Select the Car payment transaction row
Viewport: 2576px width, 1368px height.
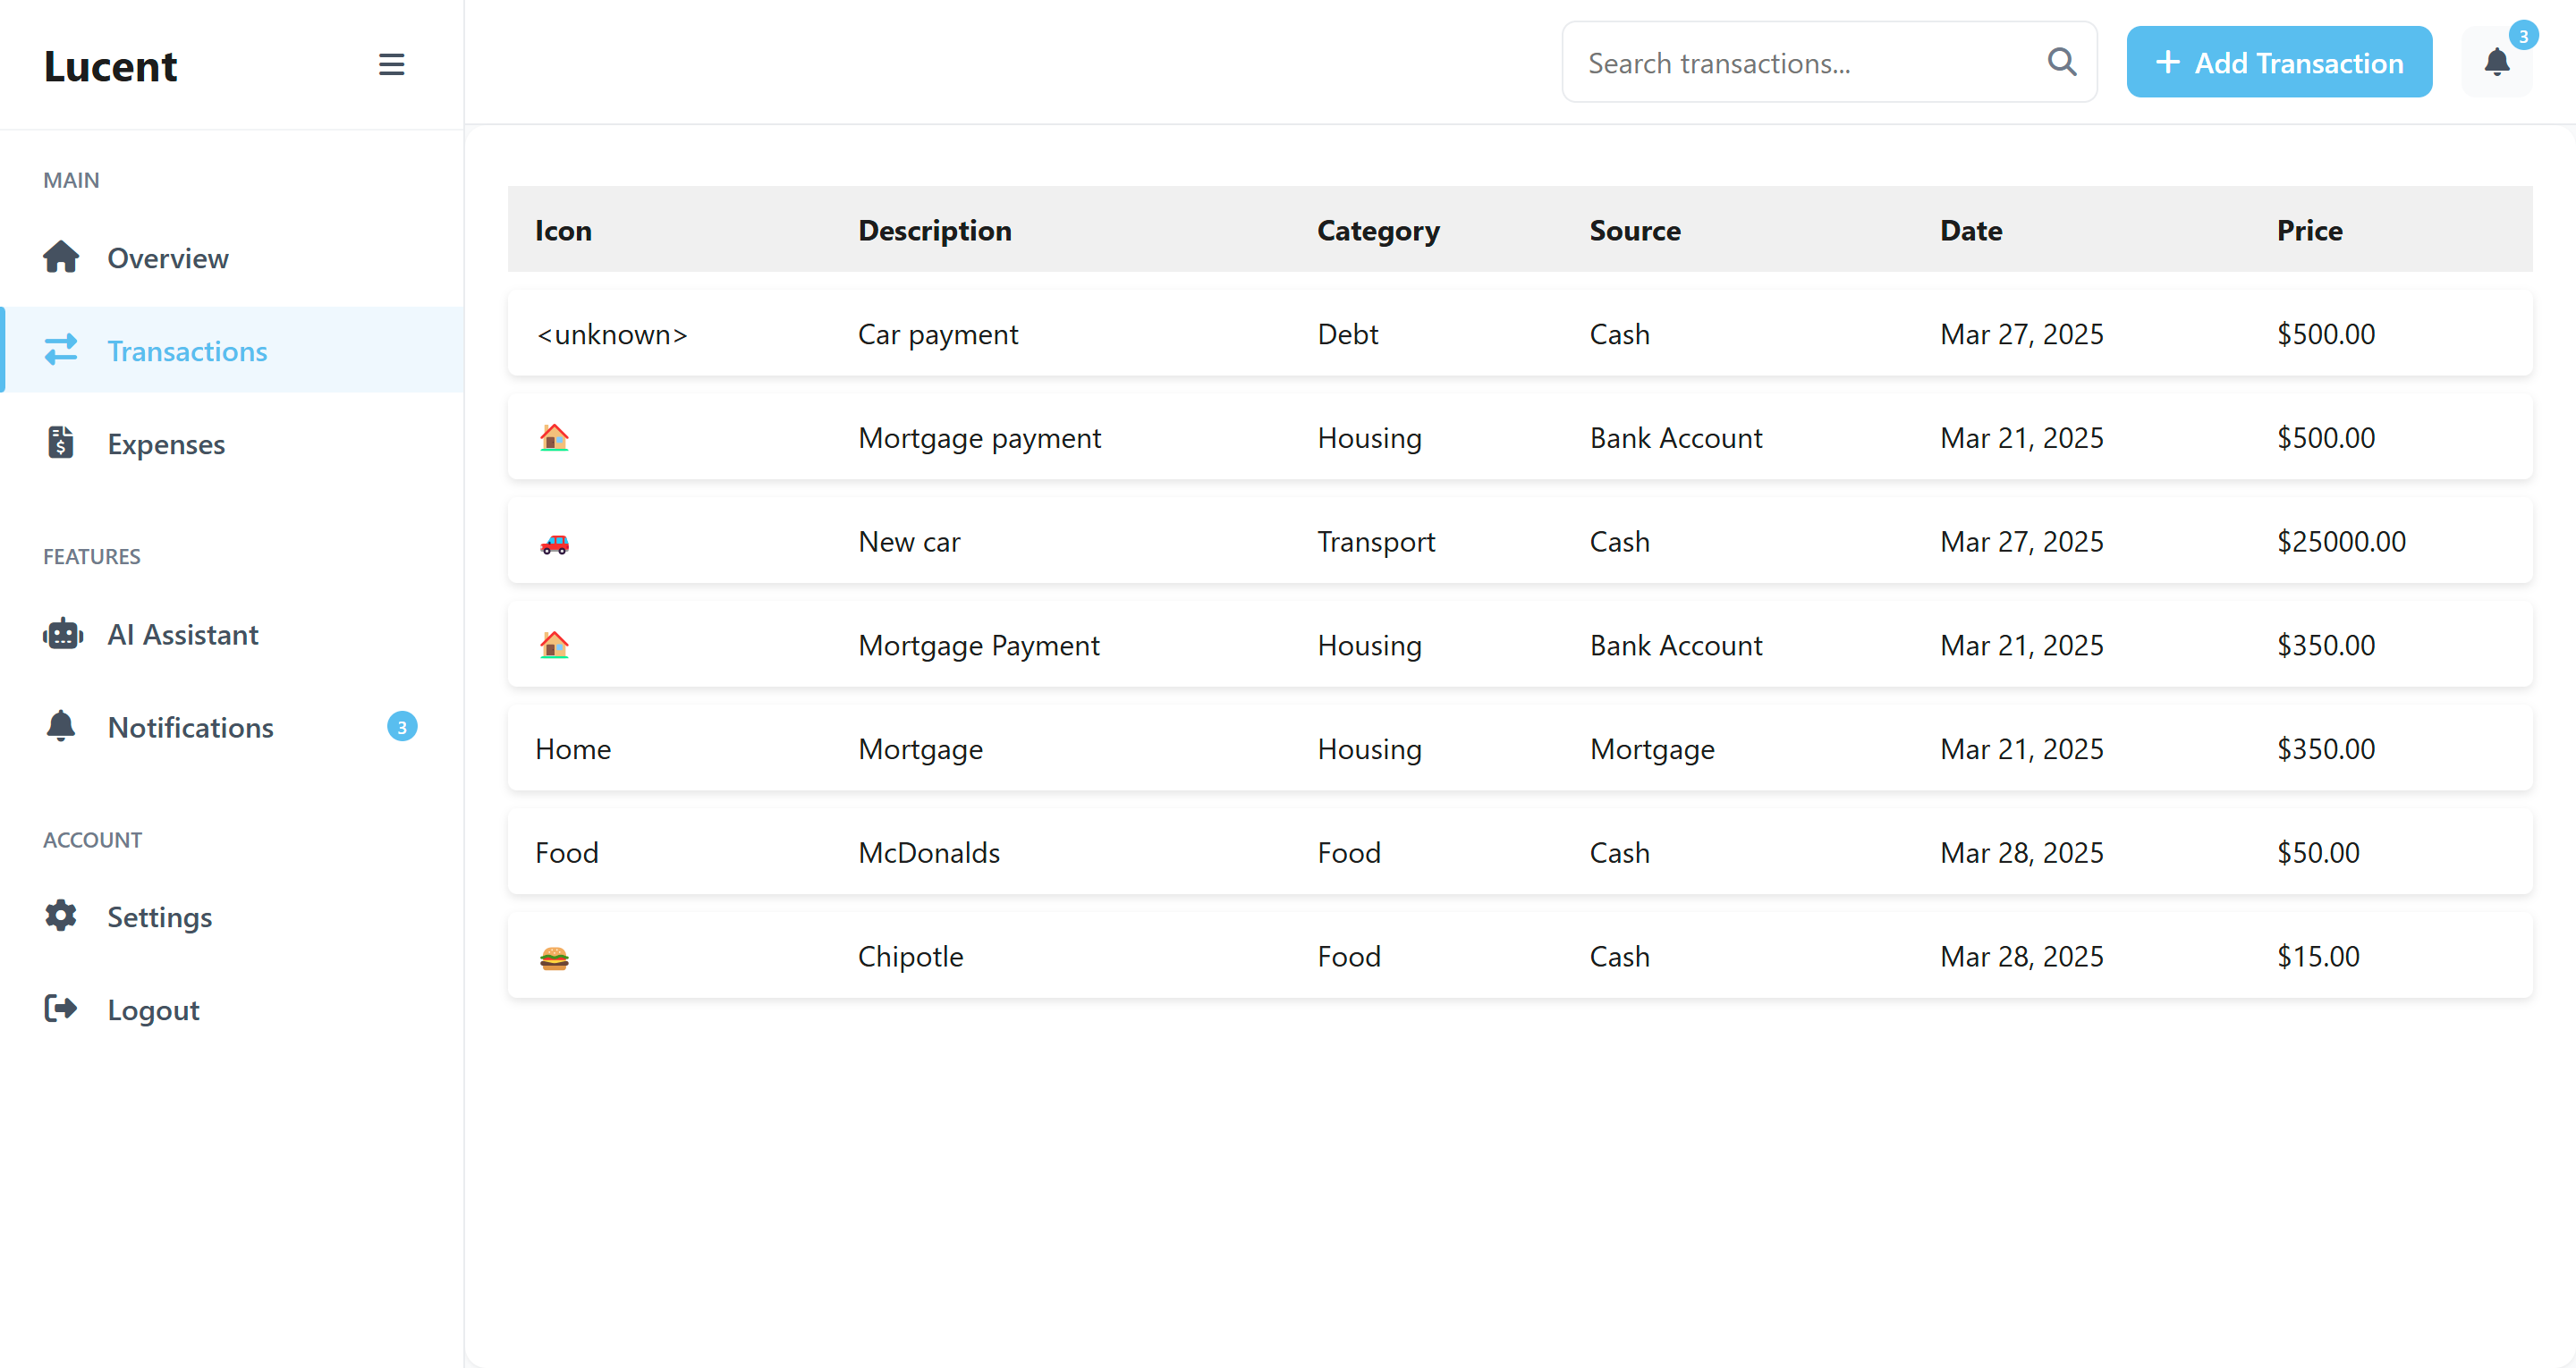[1519, 334]
